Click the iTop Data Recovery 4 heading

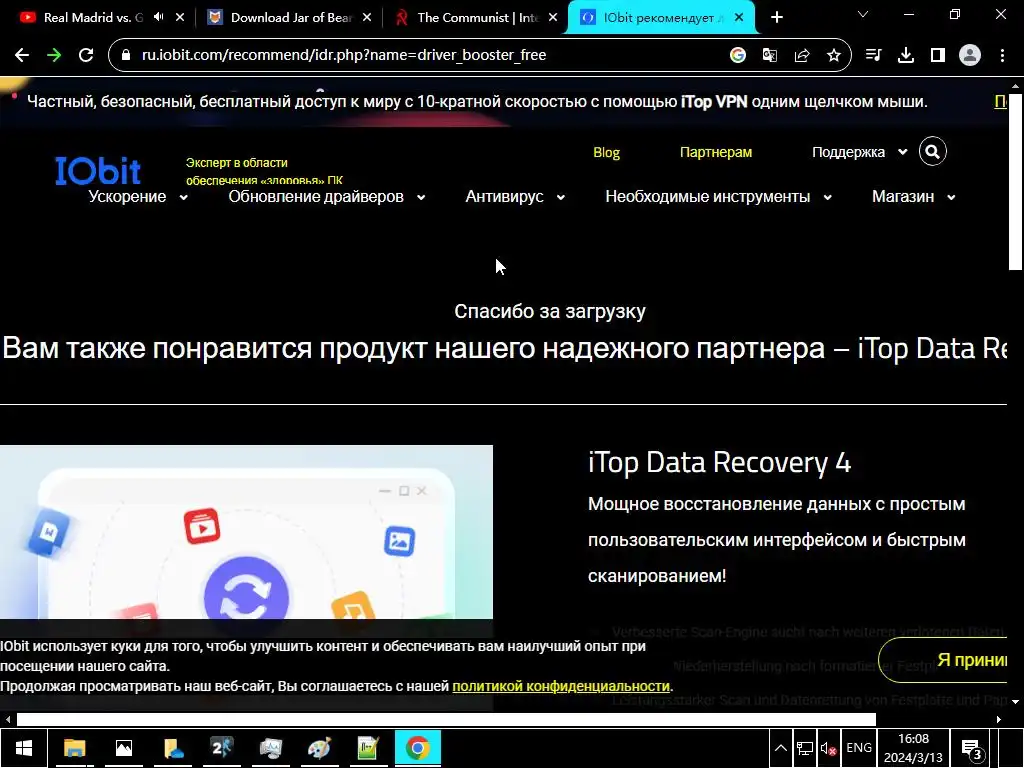pos(719,462)
